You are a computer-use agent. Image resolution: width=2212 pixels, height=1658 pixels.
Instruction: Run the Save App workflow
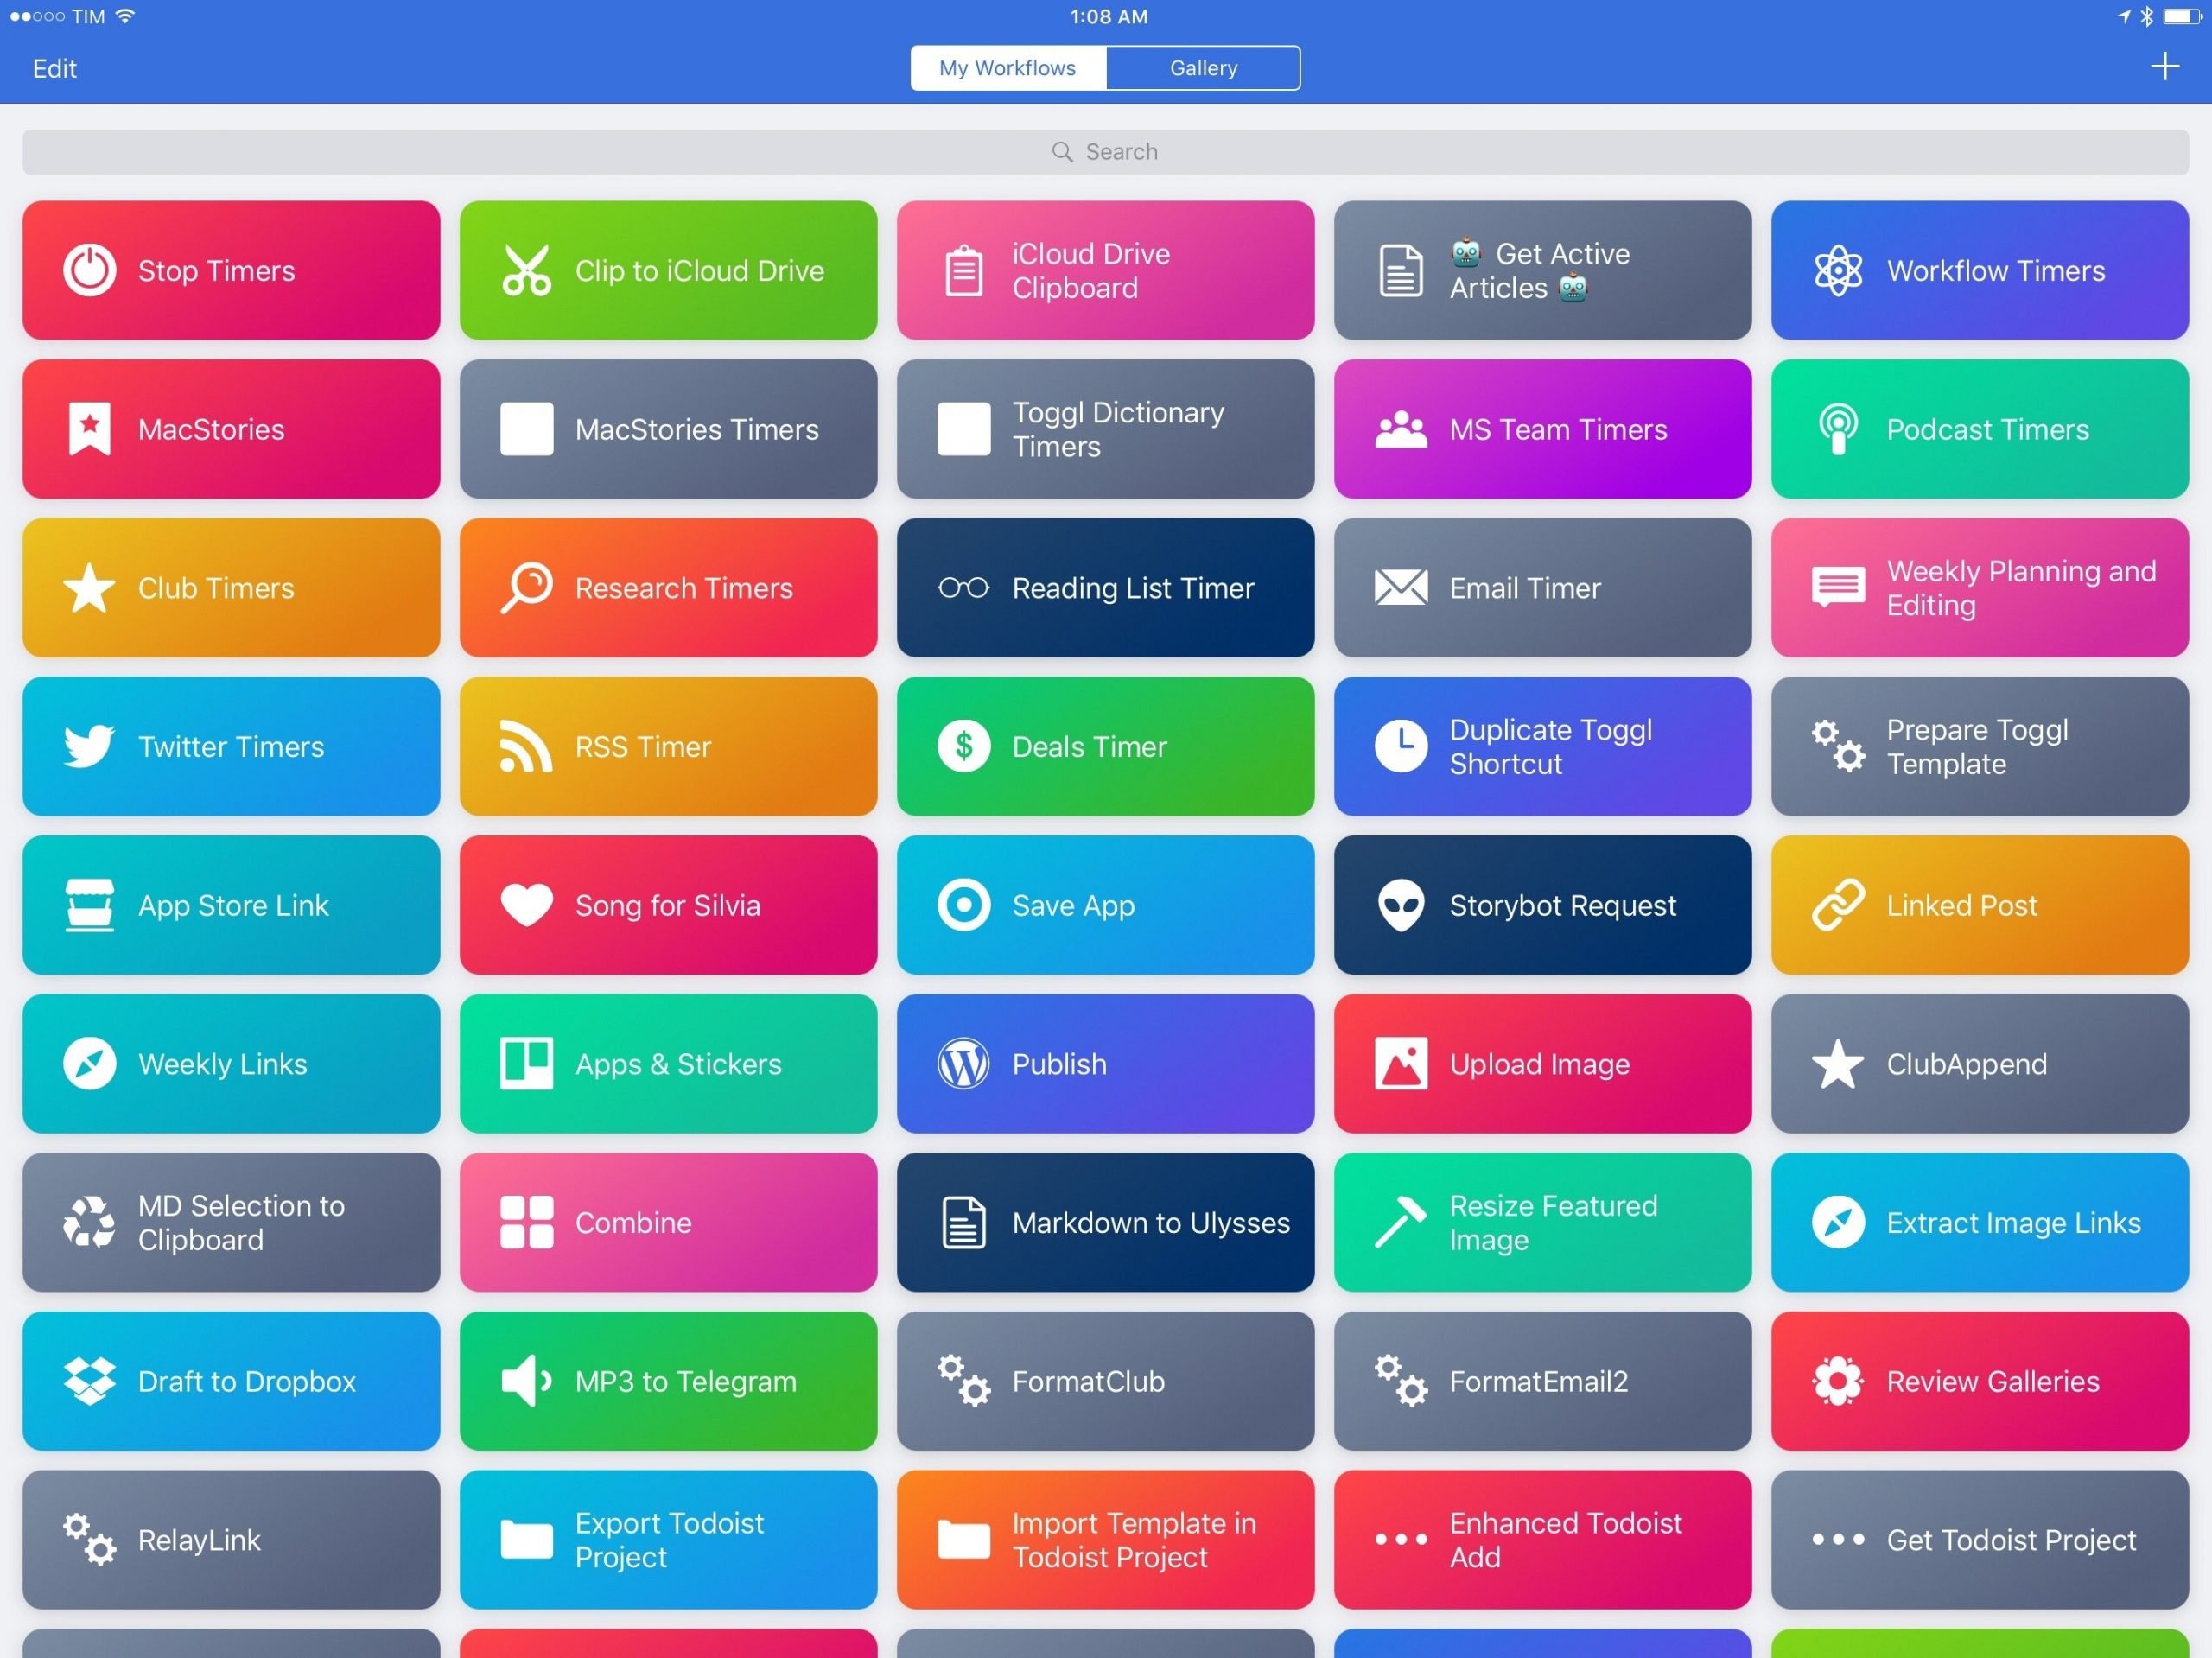click(1105, 905)
